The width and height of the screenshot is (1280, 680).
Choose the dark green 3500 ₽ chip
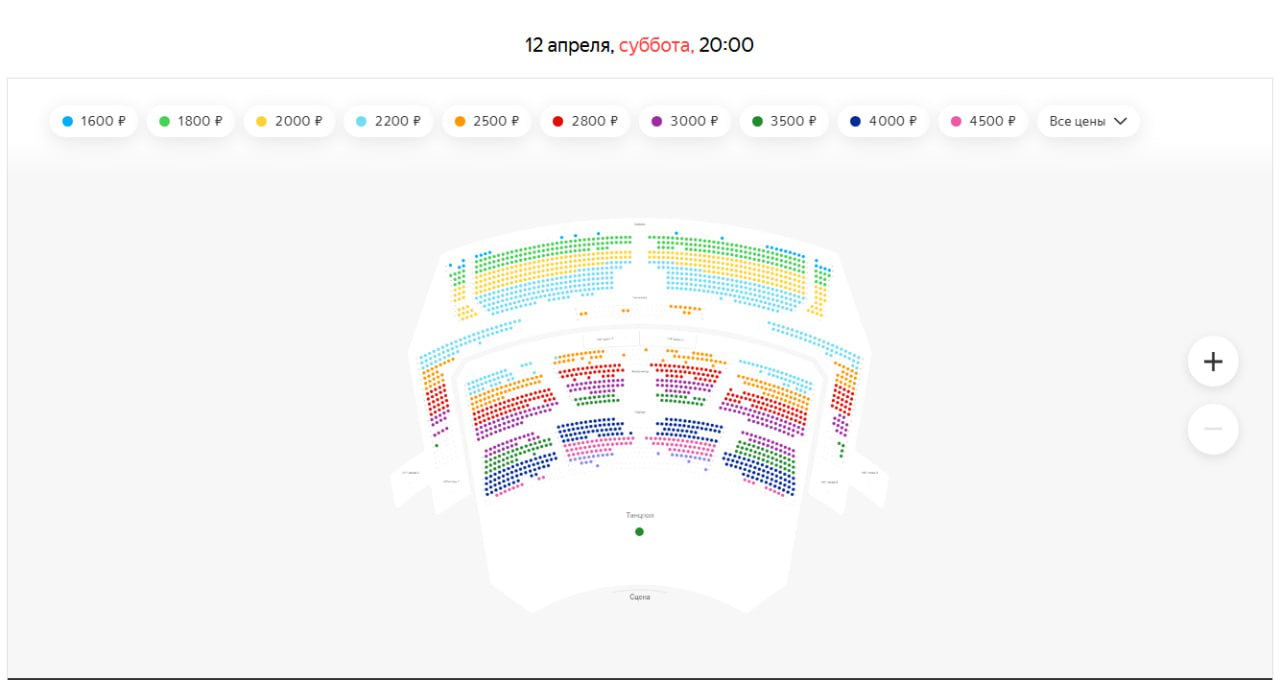(784, 121)
